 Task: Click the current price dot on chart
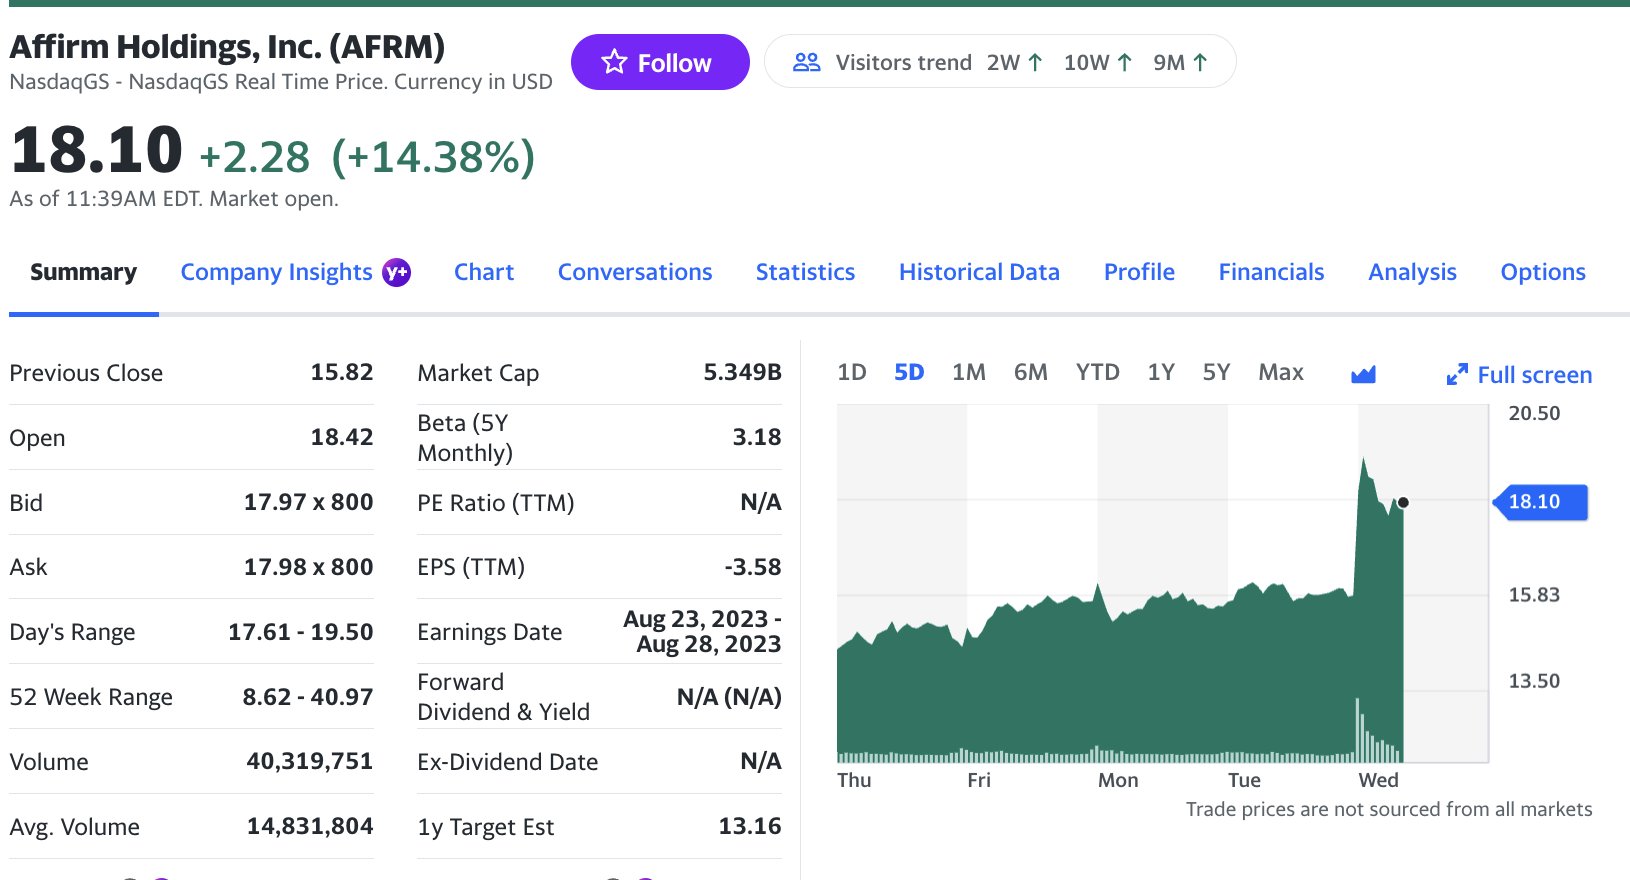[1403, 502]
